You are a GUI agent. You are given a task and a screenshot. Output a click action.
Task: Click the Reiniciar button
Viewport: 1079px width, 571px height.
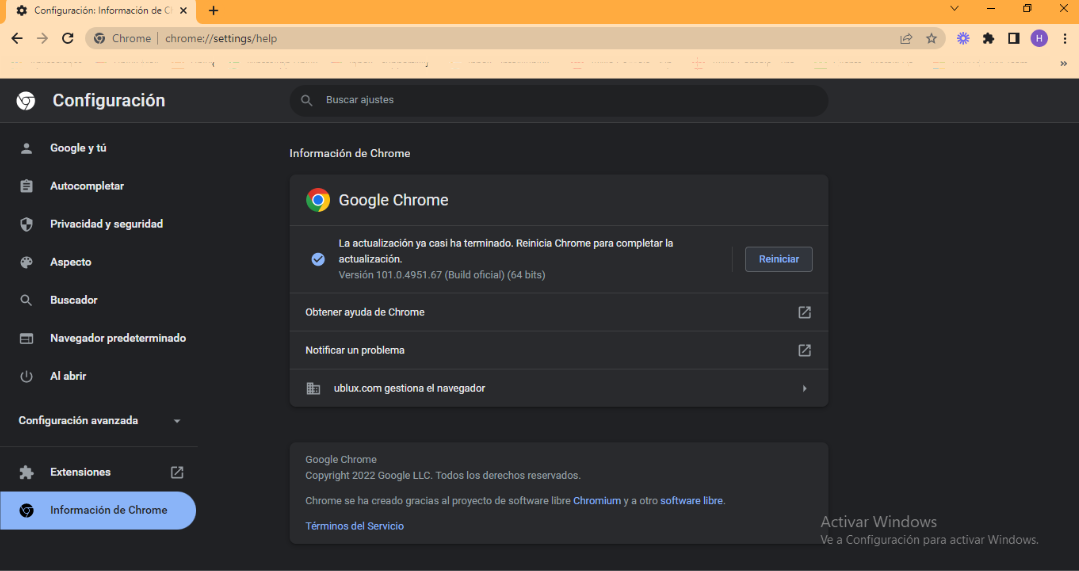[778, 259]
